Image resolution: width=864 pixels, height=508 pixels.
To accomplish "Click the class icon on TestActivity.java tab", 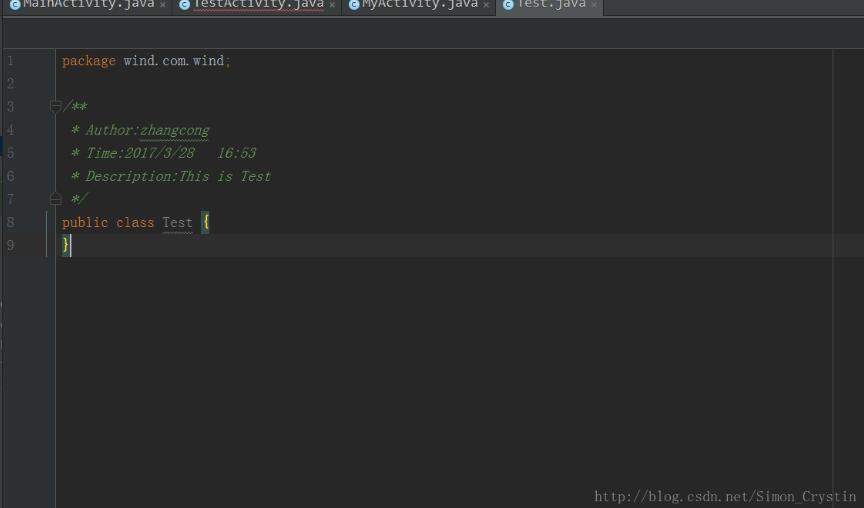I will 185,5.
